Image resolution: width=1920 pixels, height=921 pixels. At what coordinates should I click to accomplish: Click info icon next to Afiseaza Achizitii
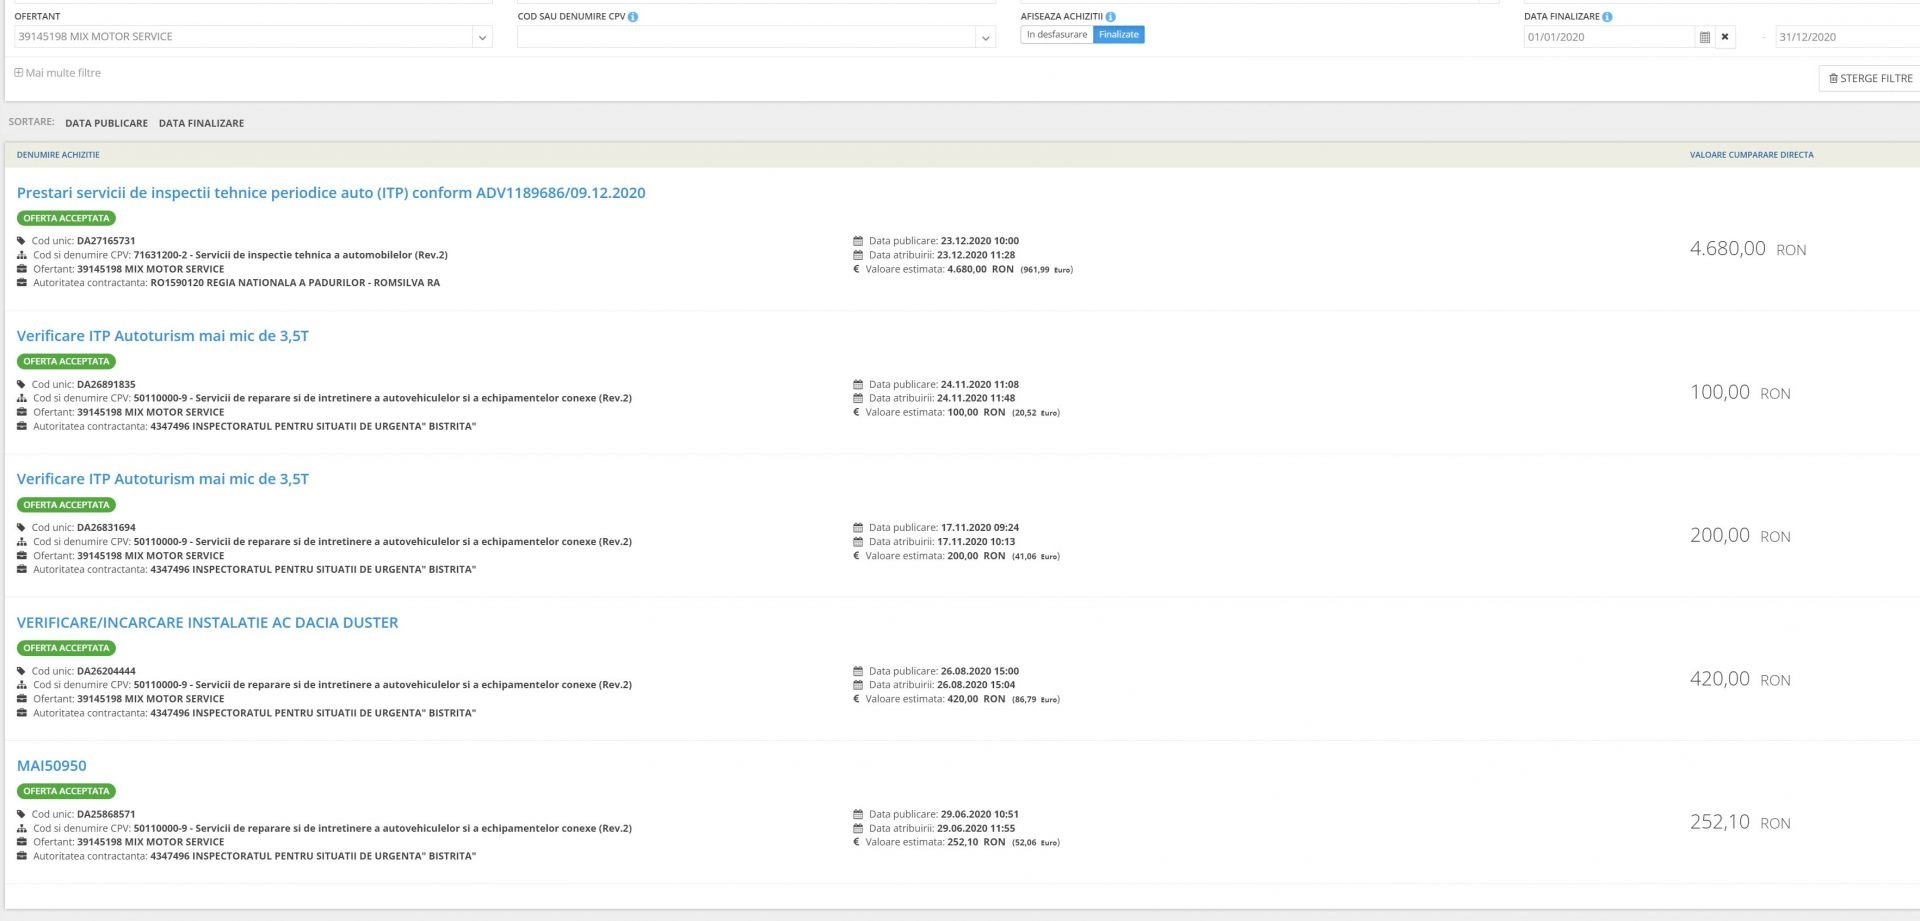pyautogui.click(x=1111, y=17)
